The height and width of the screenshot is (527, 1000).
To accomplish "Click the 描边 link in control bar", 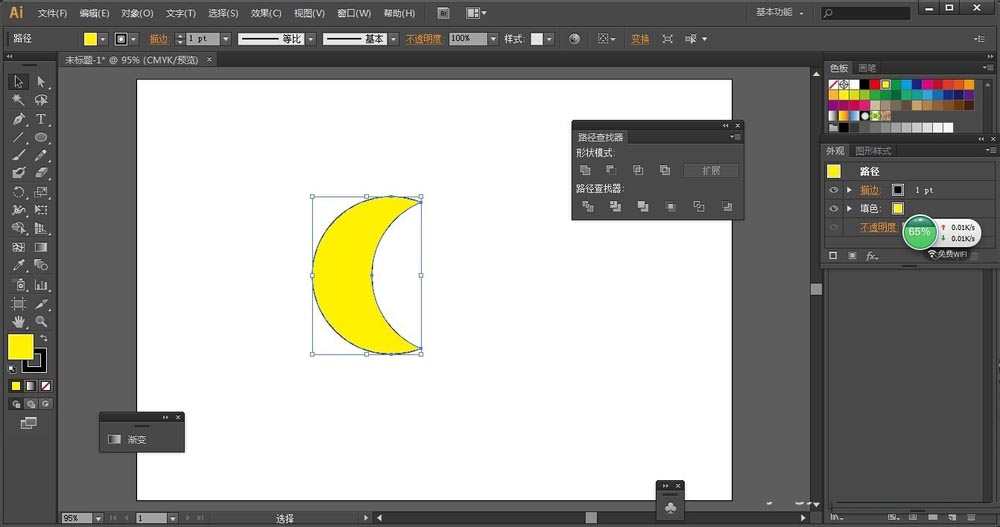I will tap(159, 39).
